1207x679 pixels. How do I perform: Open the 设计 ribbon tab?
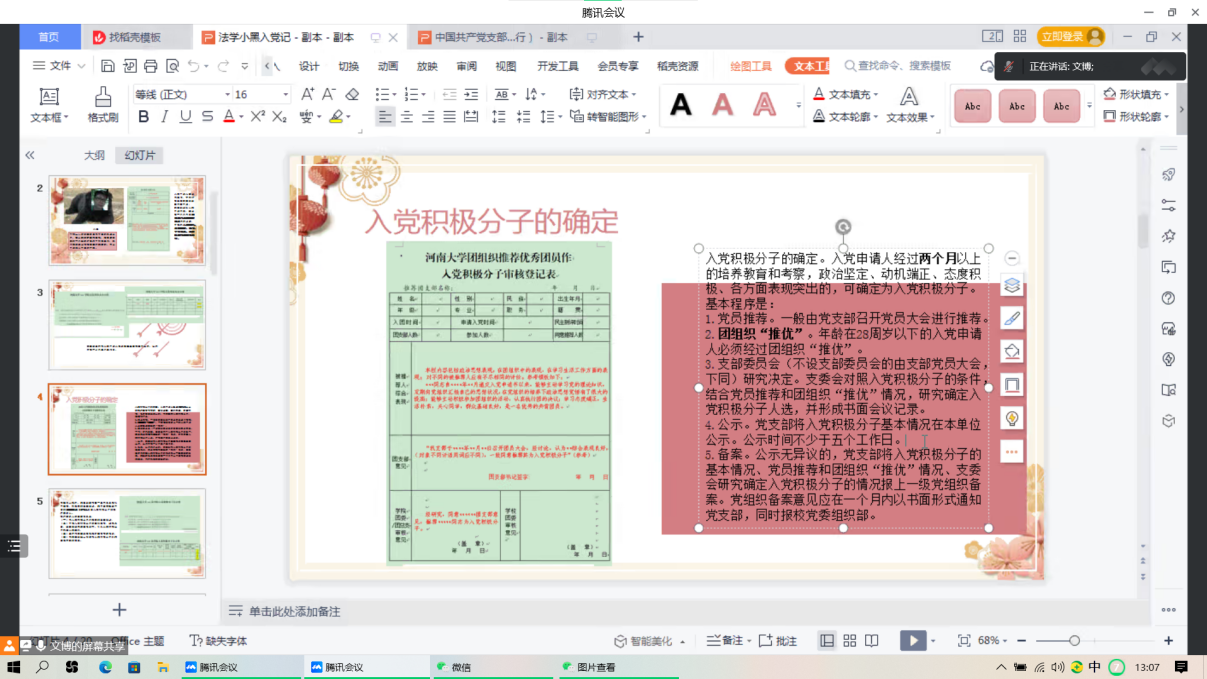click(309, 66)
